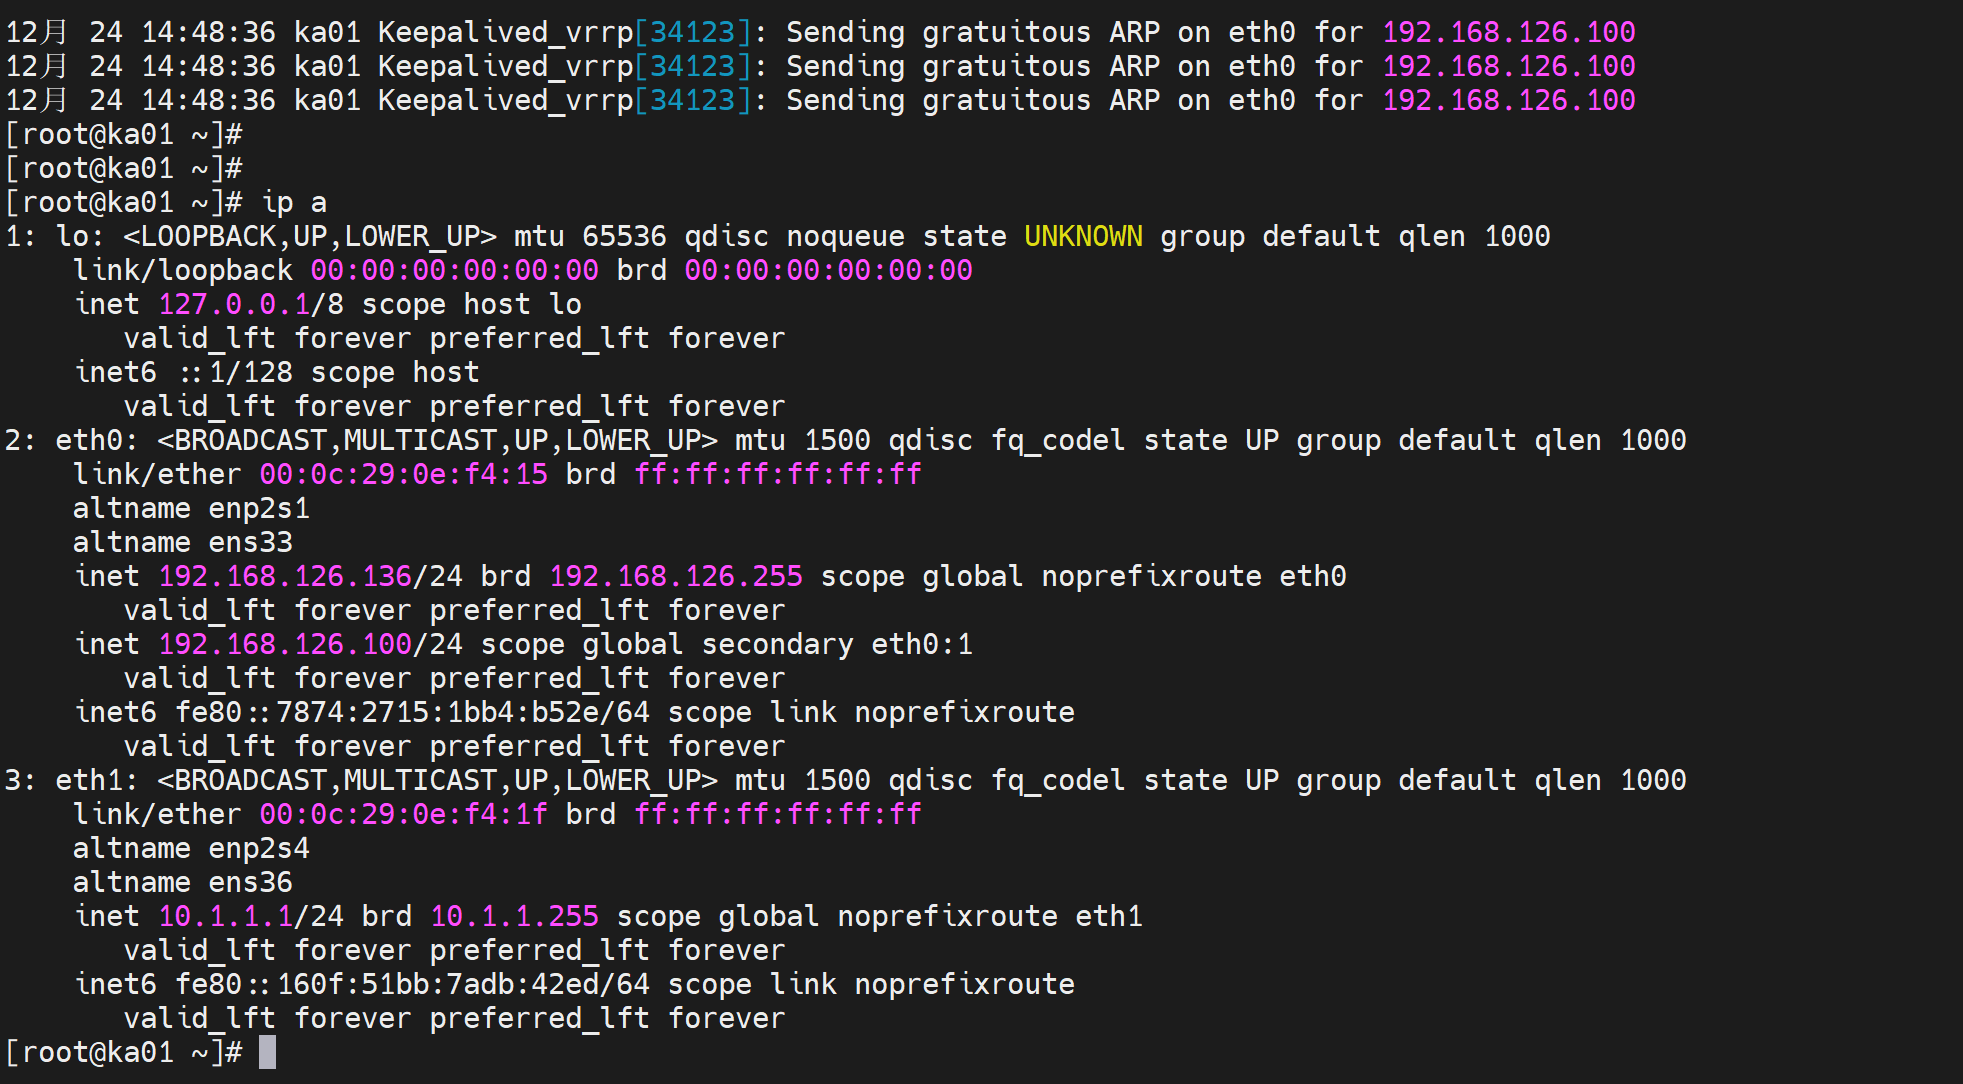This screenshot has width=1963, height=1084.
Task: Click the broadcast address 192.168.126.255
Action: [675, 577]
